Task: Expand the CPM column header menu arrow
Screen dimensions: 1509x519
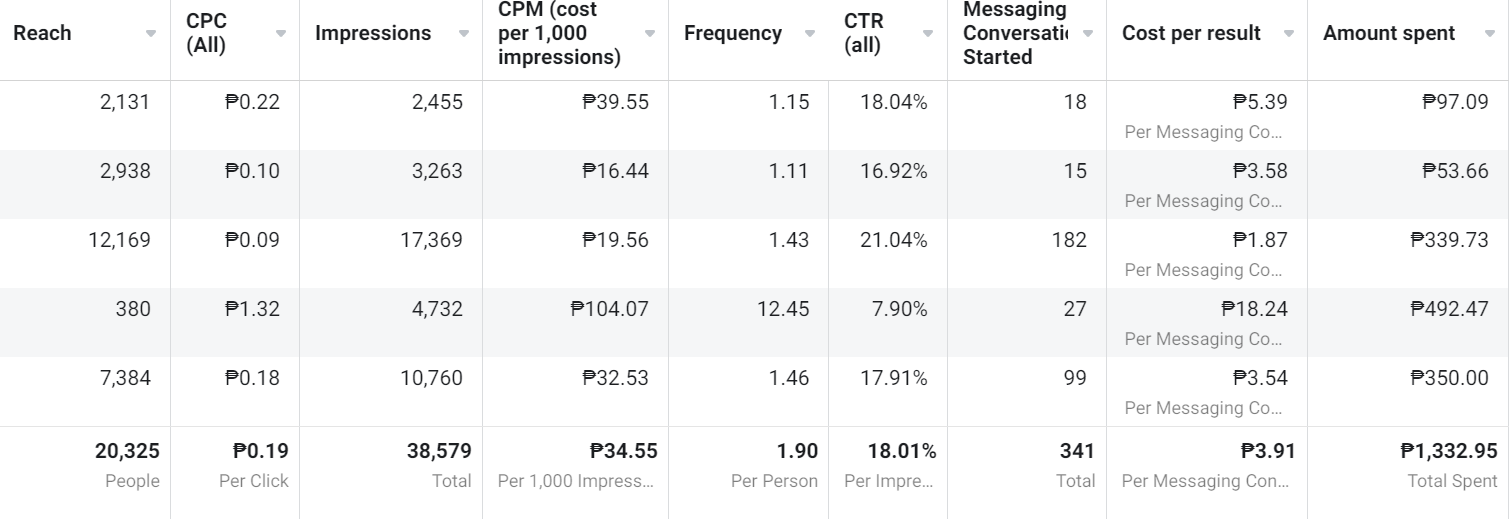Action: pos(650,34)
